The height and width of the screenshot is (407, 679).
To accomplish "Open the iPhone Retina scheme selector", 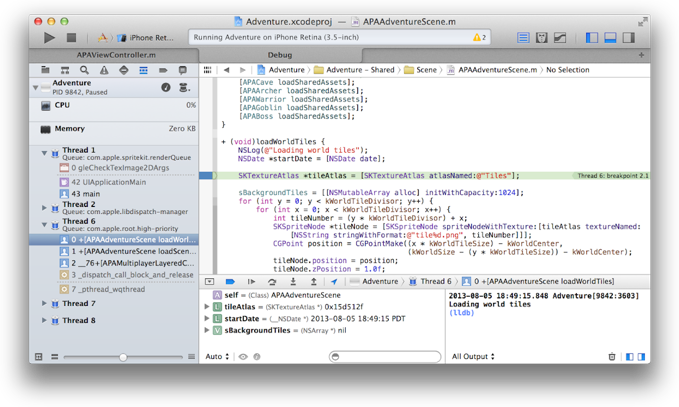I will coord(146,38).
